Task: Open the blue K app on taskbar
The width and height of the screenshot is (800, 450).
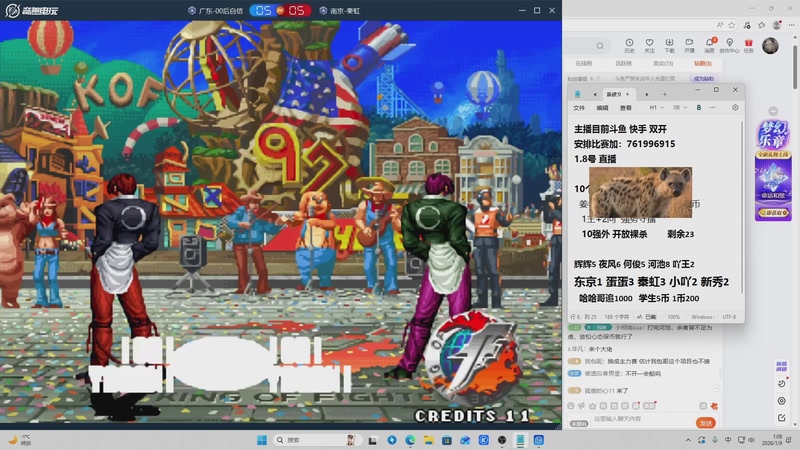Action: (483, 440)
